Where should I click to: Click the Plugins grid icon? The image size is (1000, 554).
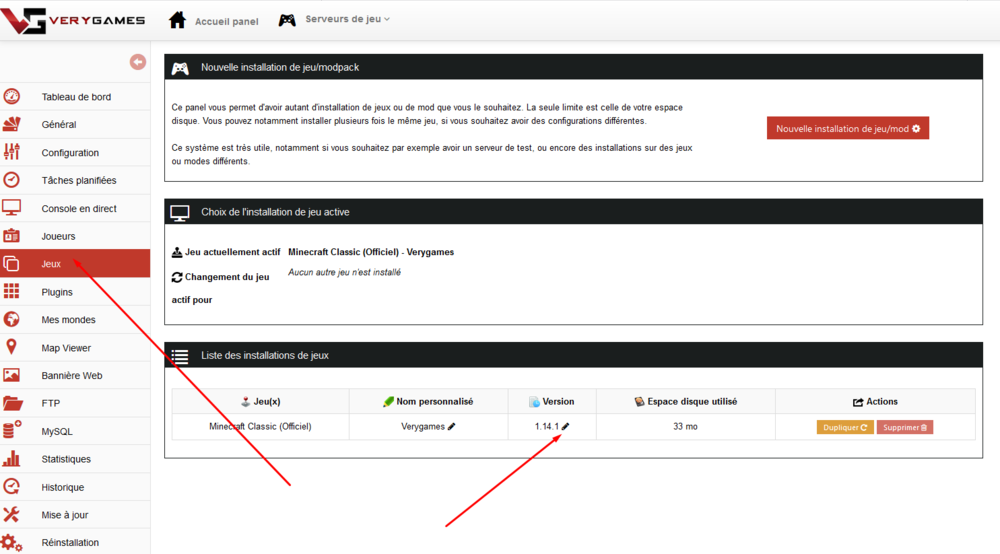coord(12,292)
